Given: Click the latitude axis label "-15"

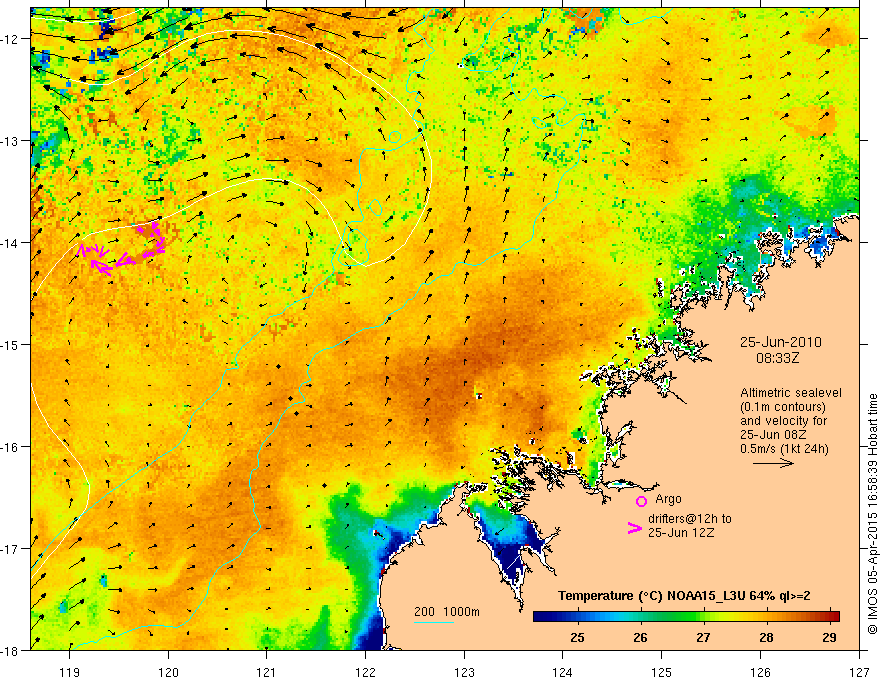Looking at the screenshot, I should click(11, 344).
